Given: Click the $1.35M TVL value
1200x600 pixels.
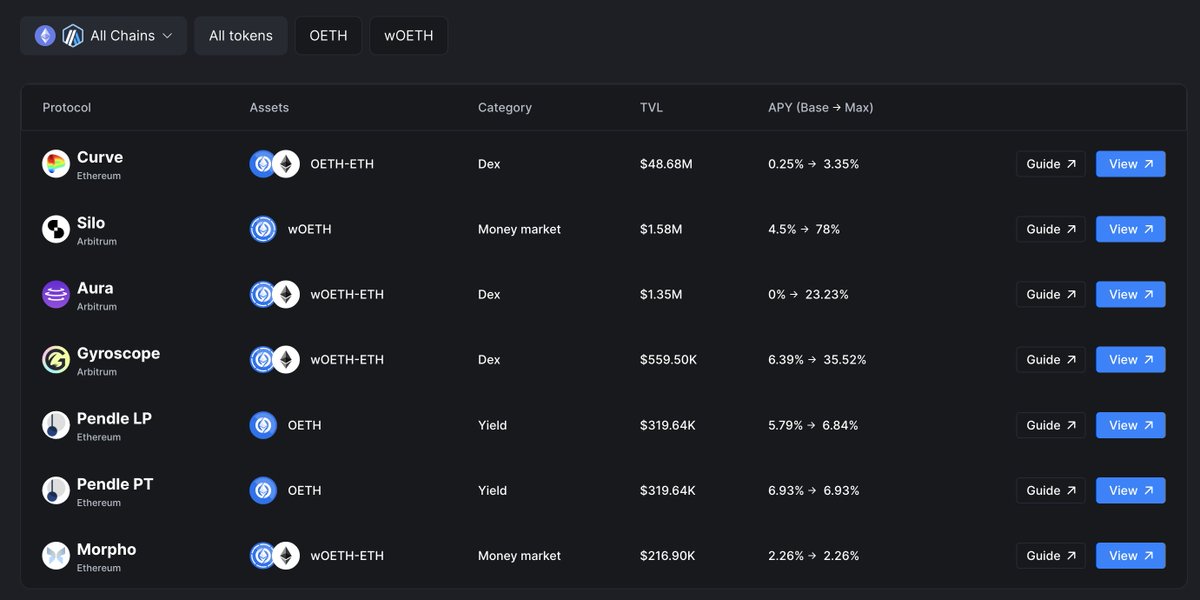Looking at the screenshot, I should (x=661, y=294).
